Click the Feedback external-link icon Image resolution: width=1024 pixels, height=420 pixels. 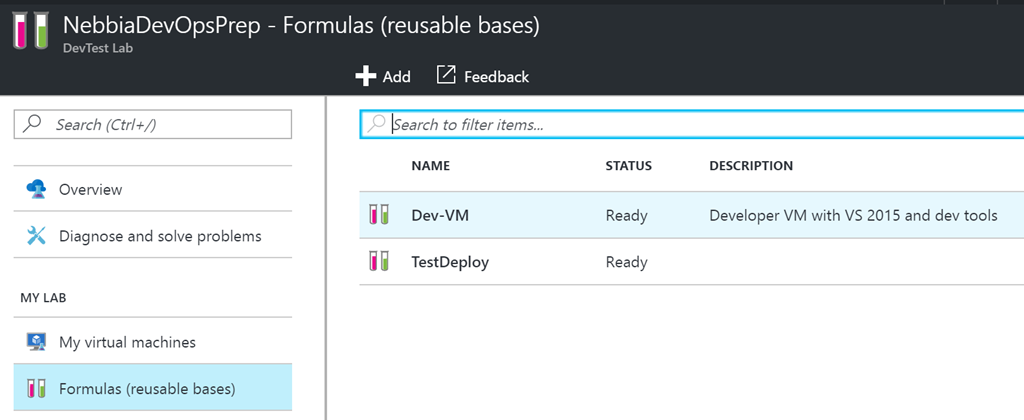coord(445,75)
